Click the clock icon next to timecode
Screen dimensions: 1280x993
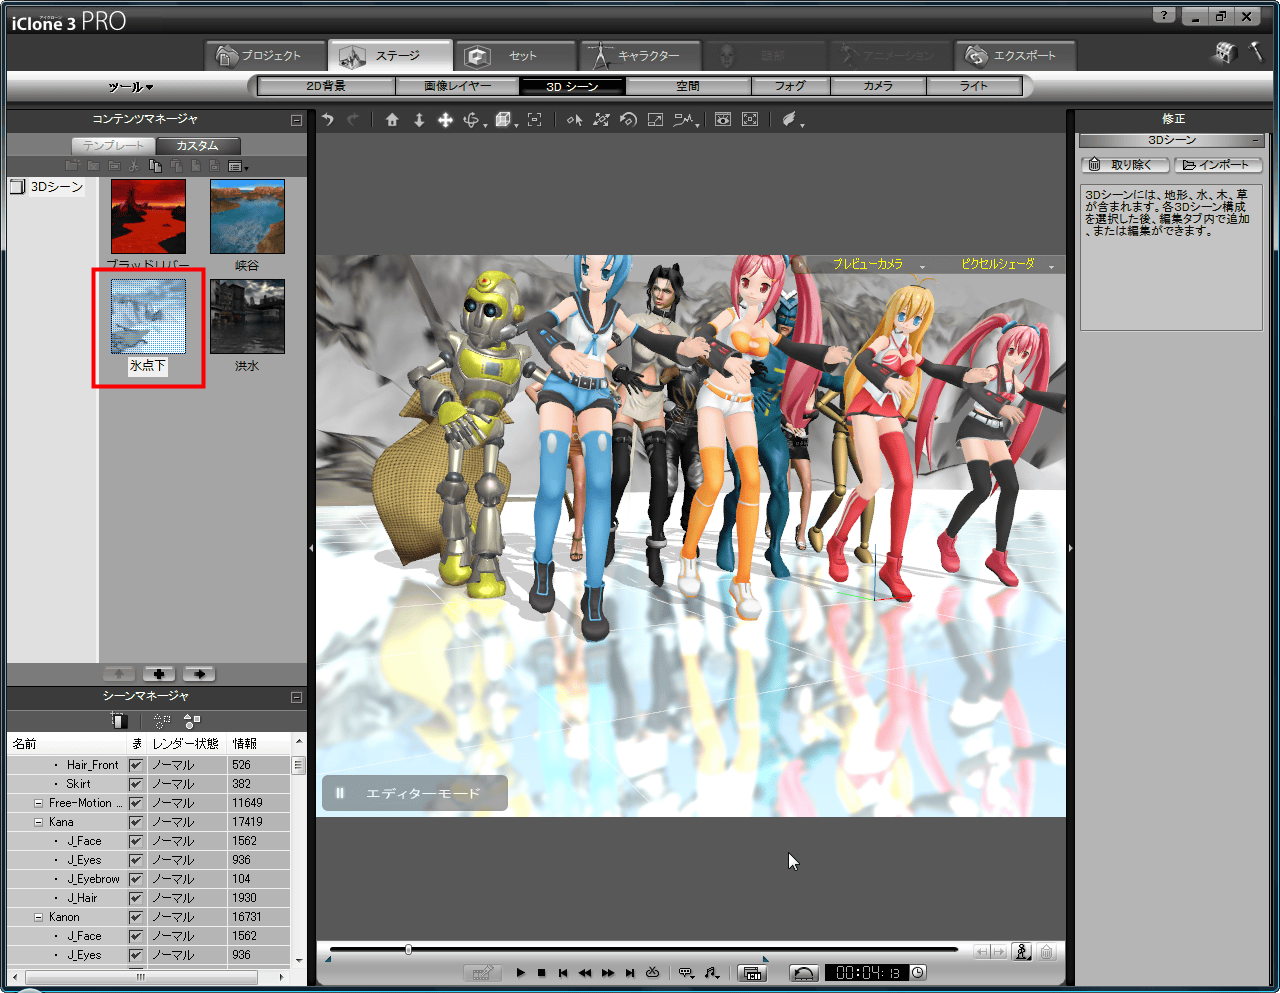(x=918, y=973)
